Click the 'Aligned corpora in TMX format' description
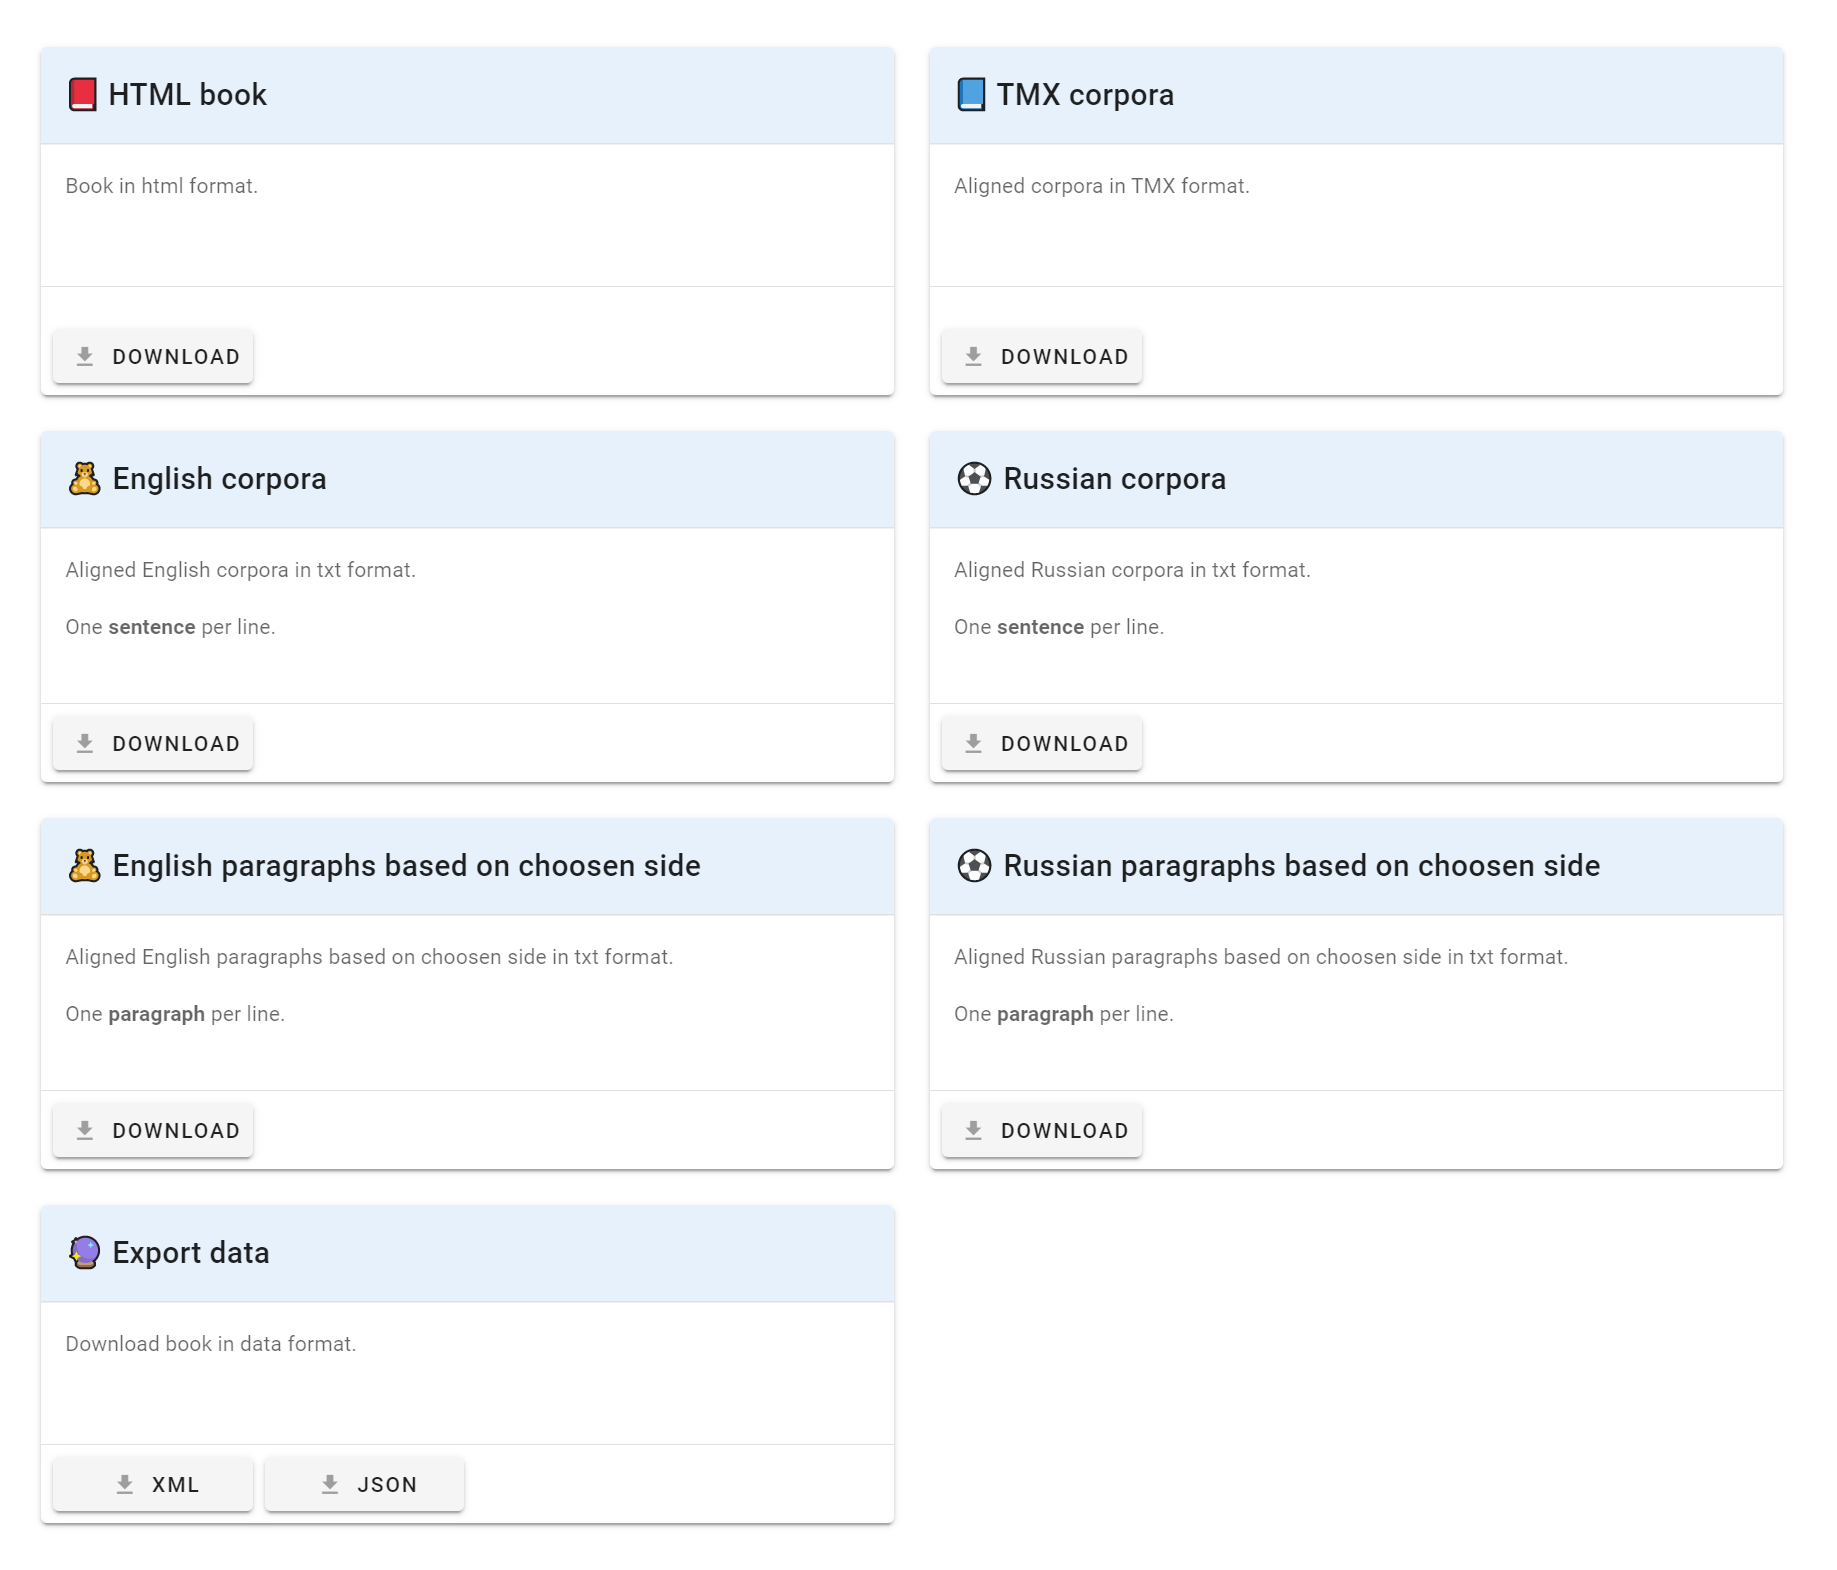This screenshot has height=1570, width=1837. [1101, 186]
